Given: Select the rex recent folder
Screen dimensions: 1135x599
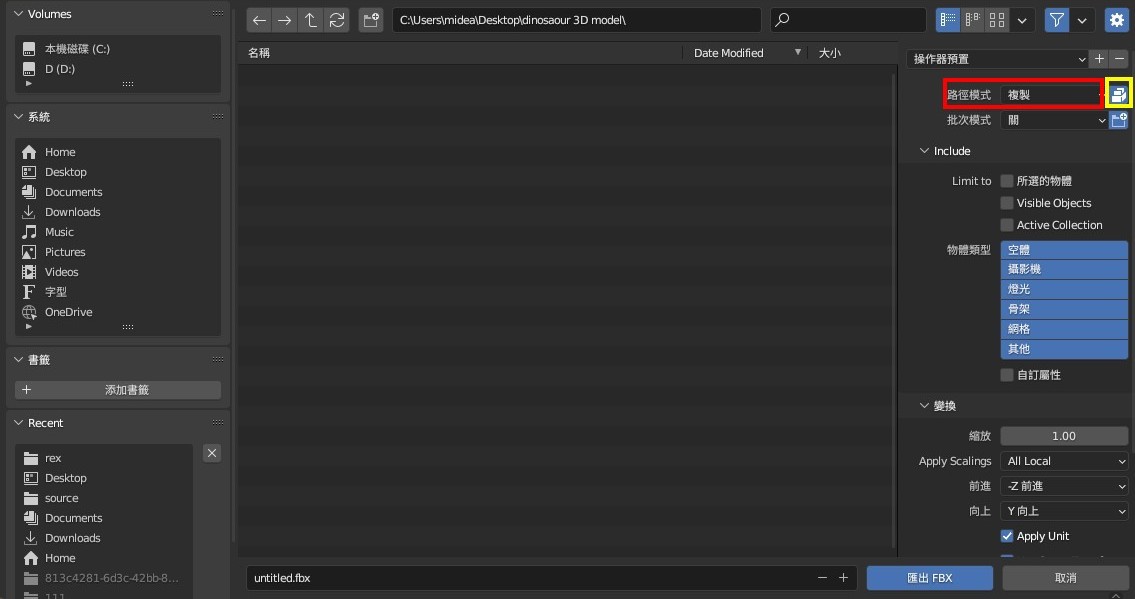Looking at the screenshot, I should coord(53,458).
